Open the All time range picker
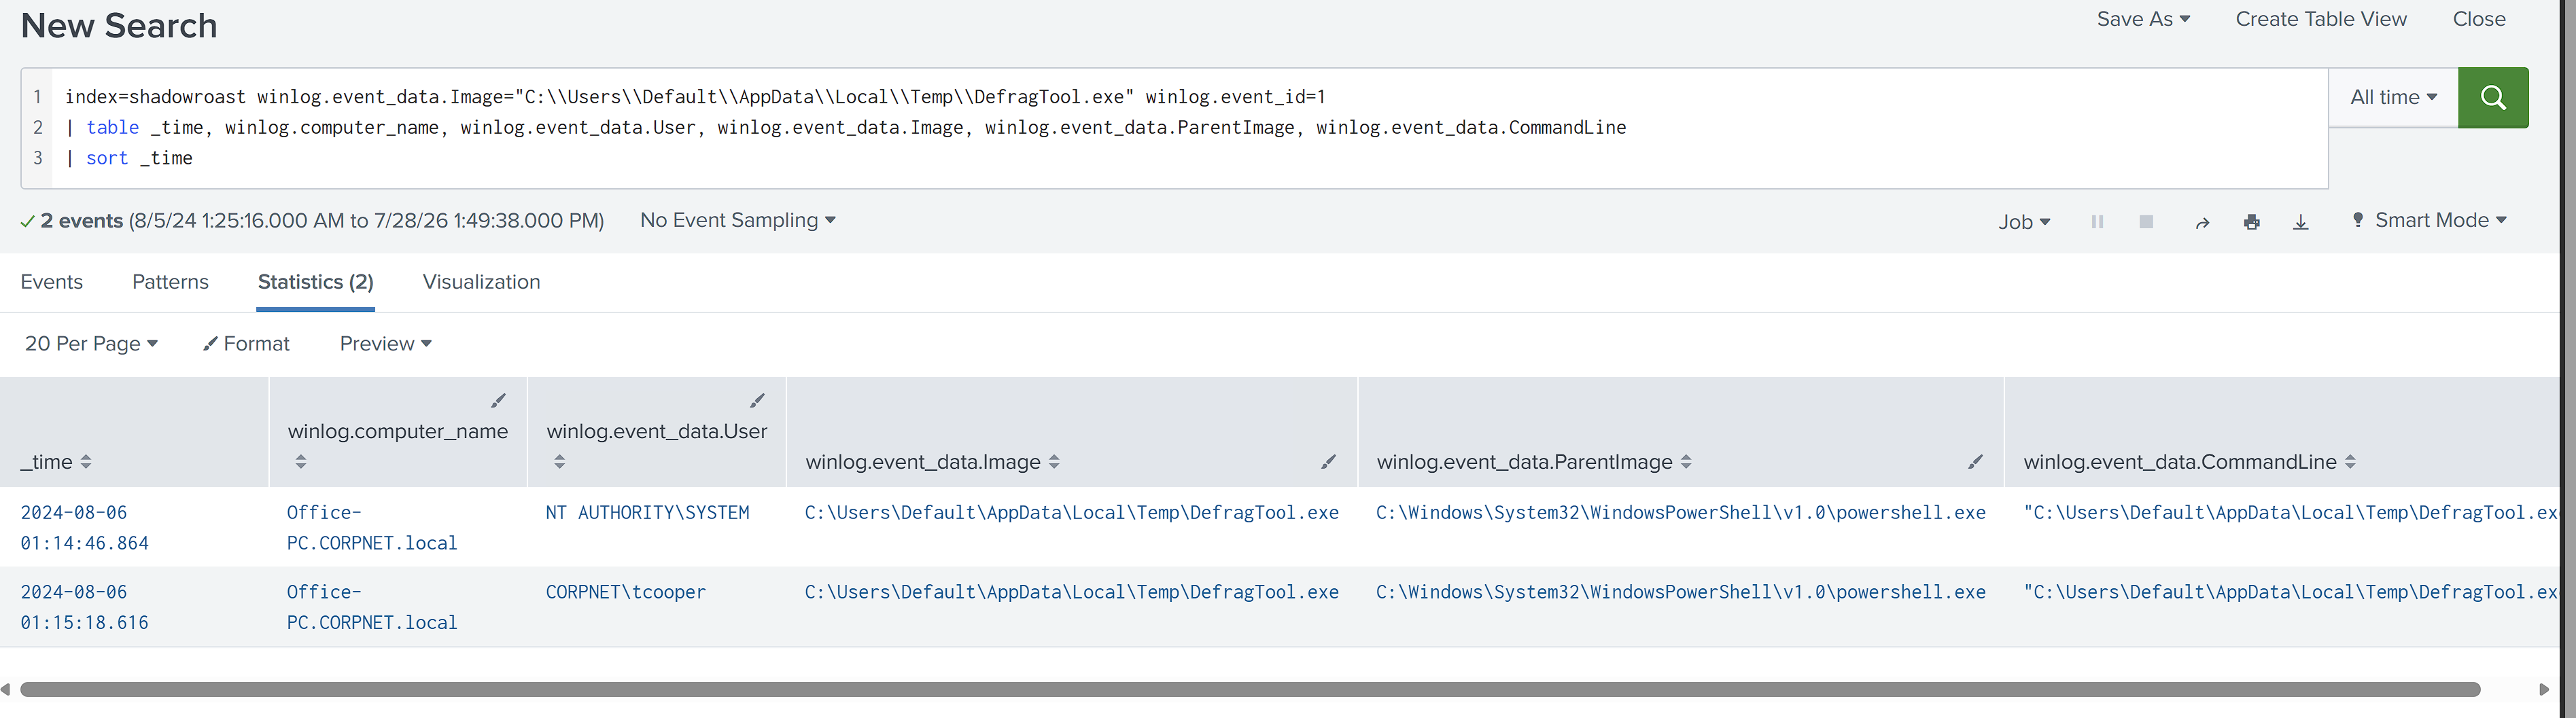Viewport: 2576px width, 718px height. point(2393,97)
